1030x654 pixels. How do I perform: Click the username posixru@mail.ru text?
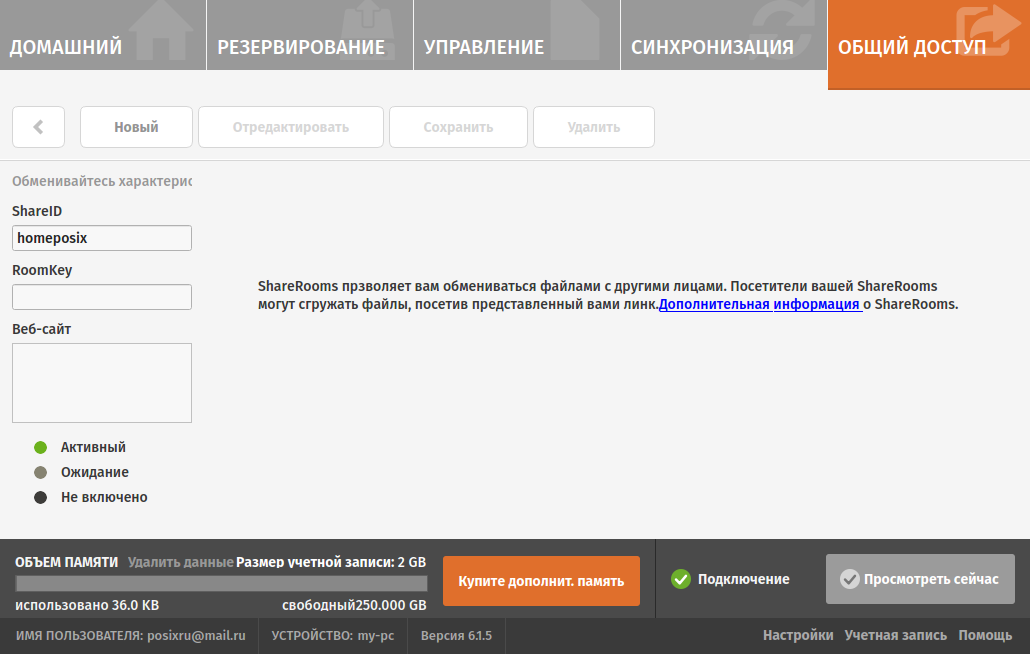point(196,636)
